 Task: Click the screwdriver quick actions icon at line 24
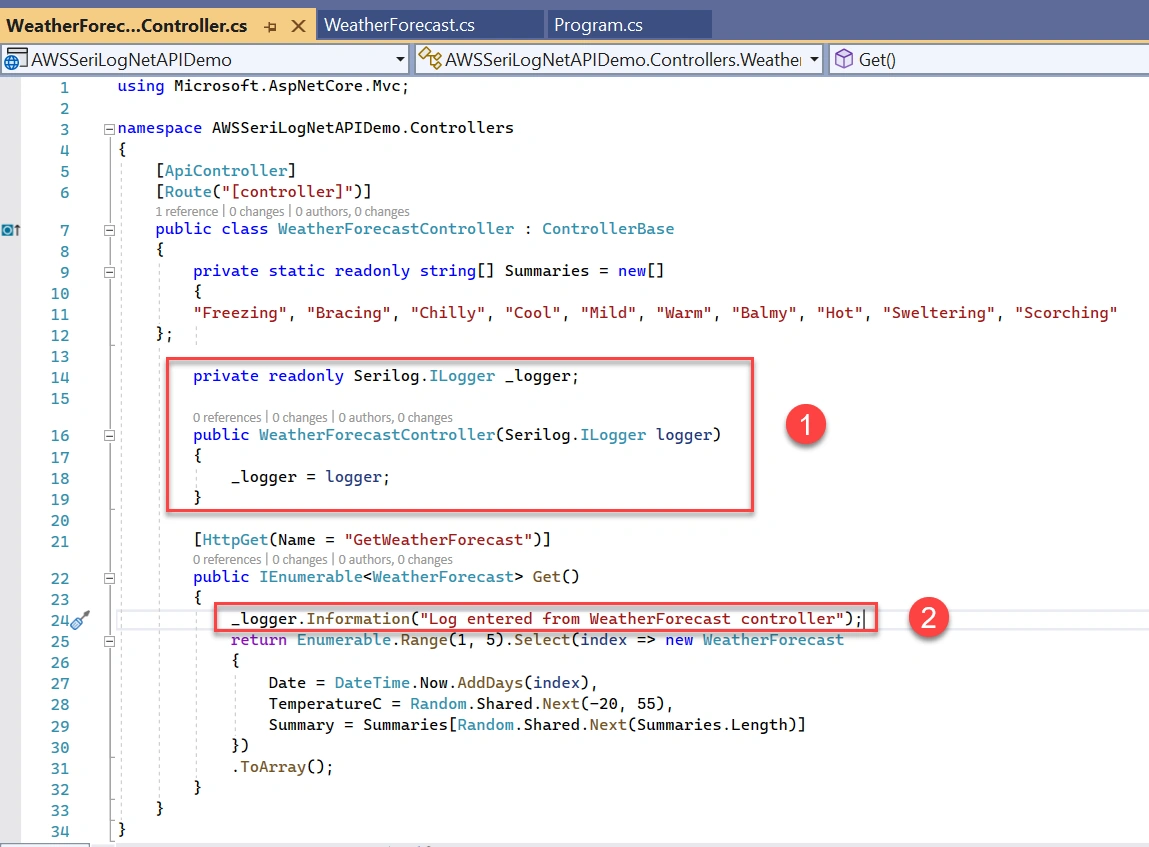80,620
